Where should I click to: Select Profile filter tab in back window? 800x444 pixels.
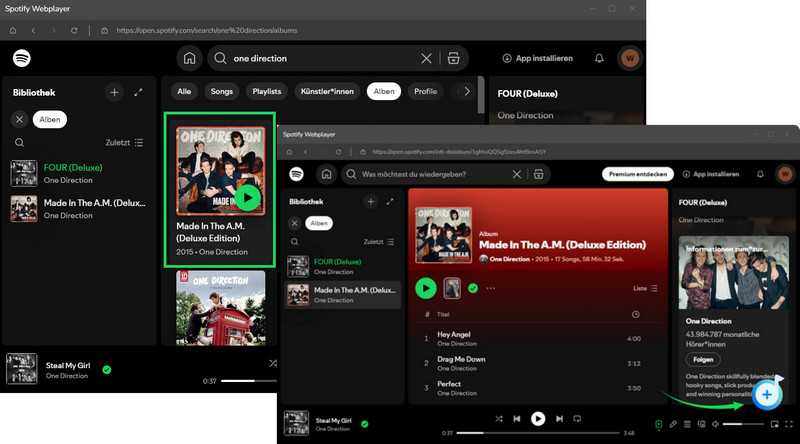[x=426, y=91]
